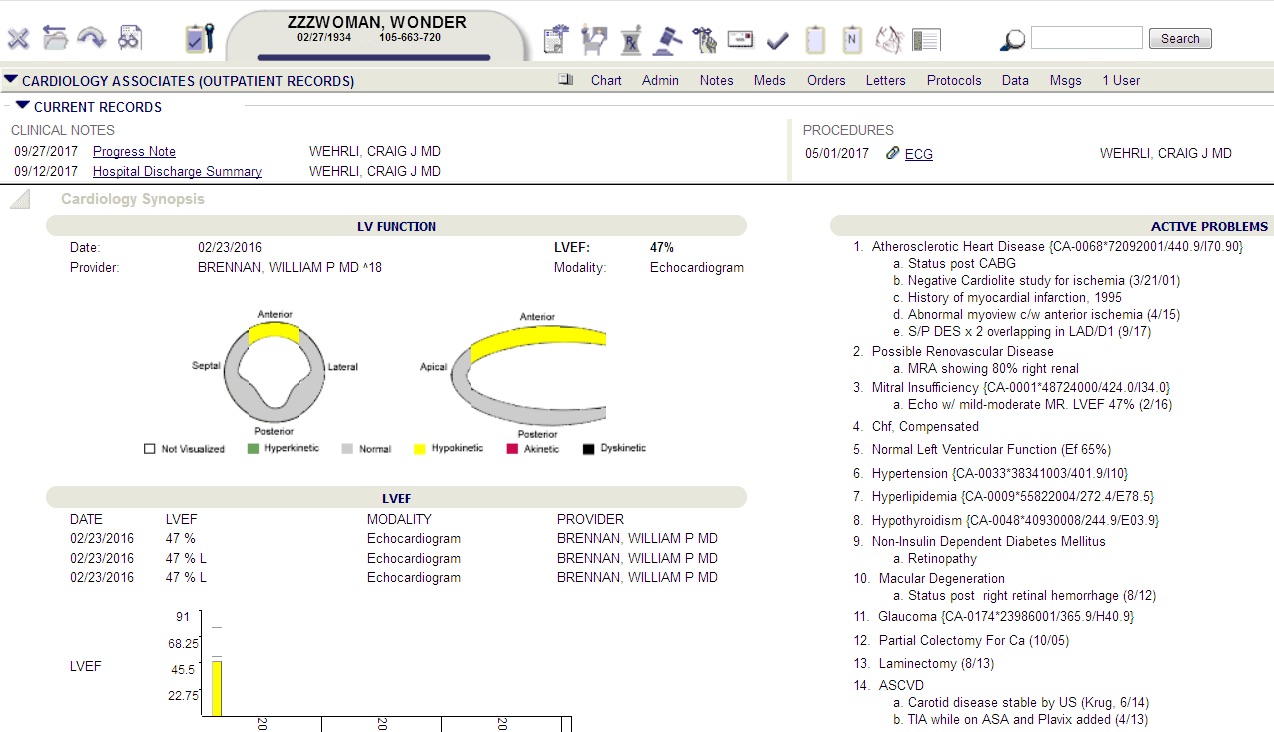Click the Cardiology Synopsis title
1274x732 pixels.
(132, 199)
